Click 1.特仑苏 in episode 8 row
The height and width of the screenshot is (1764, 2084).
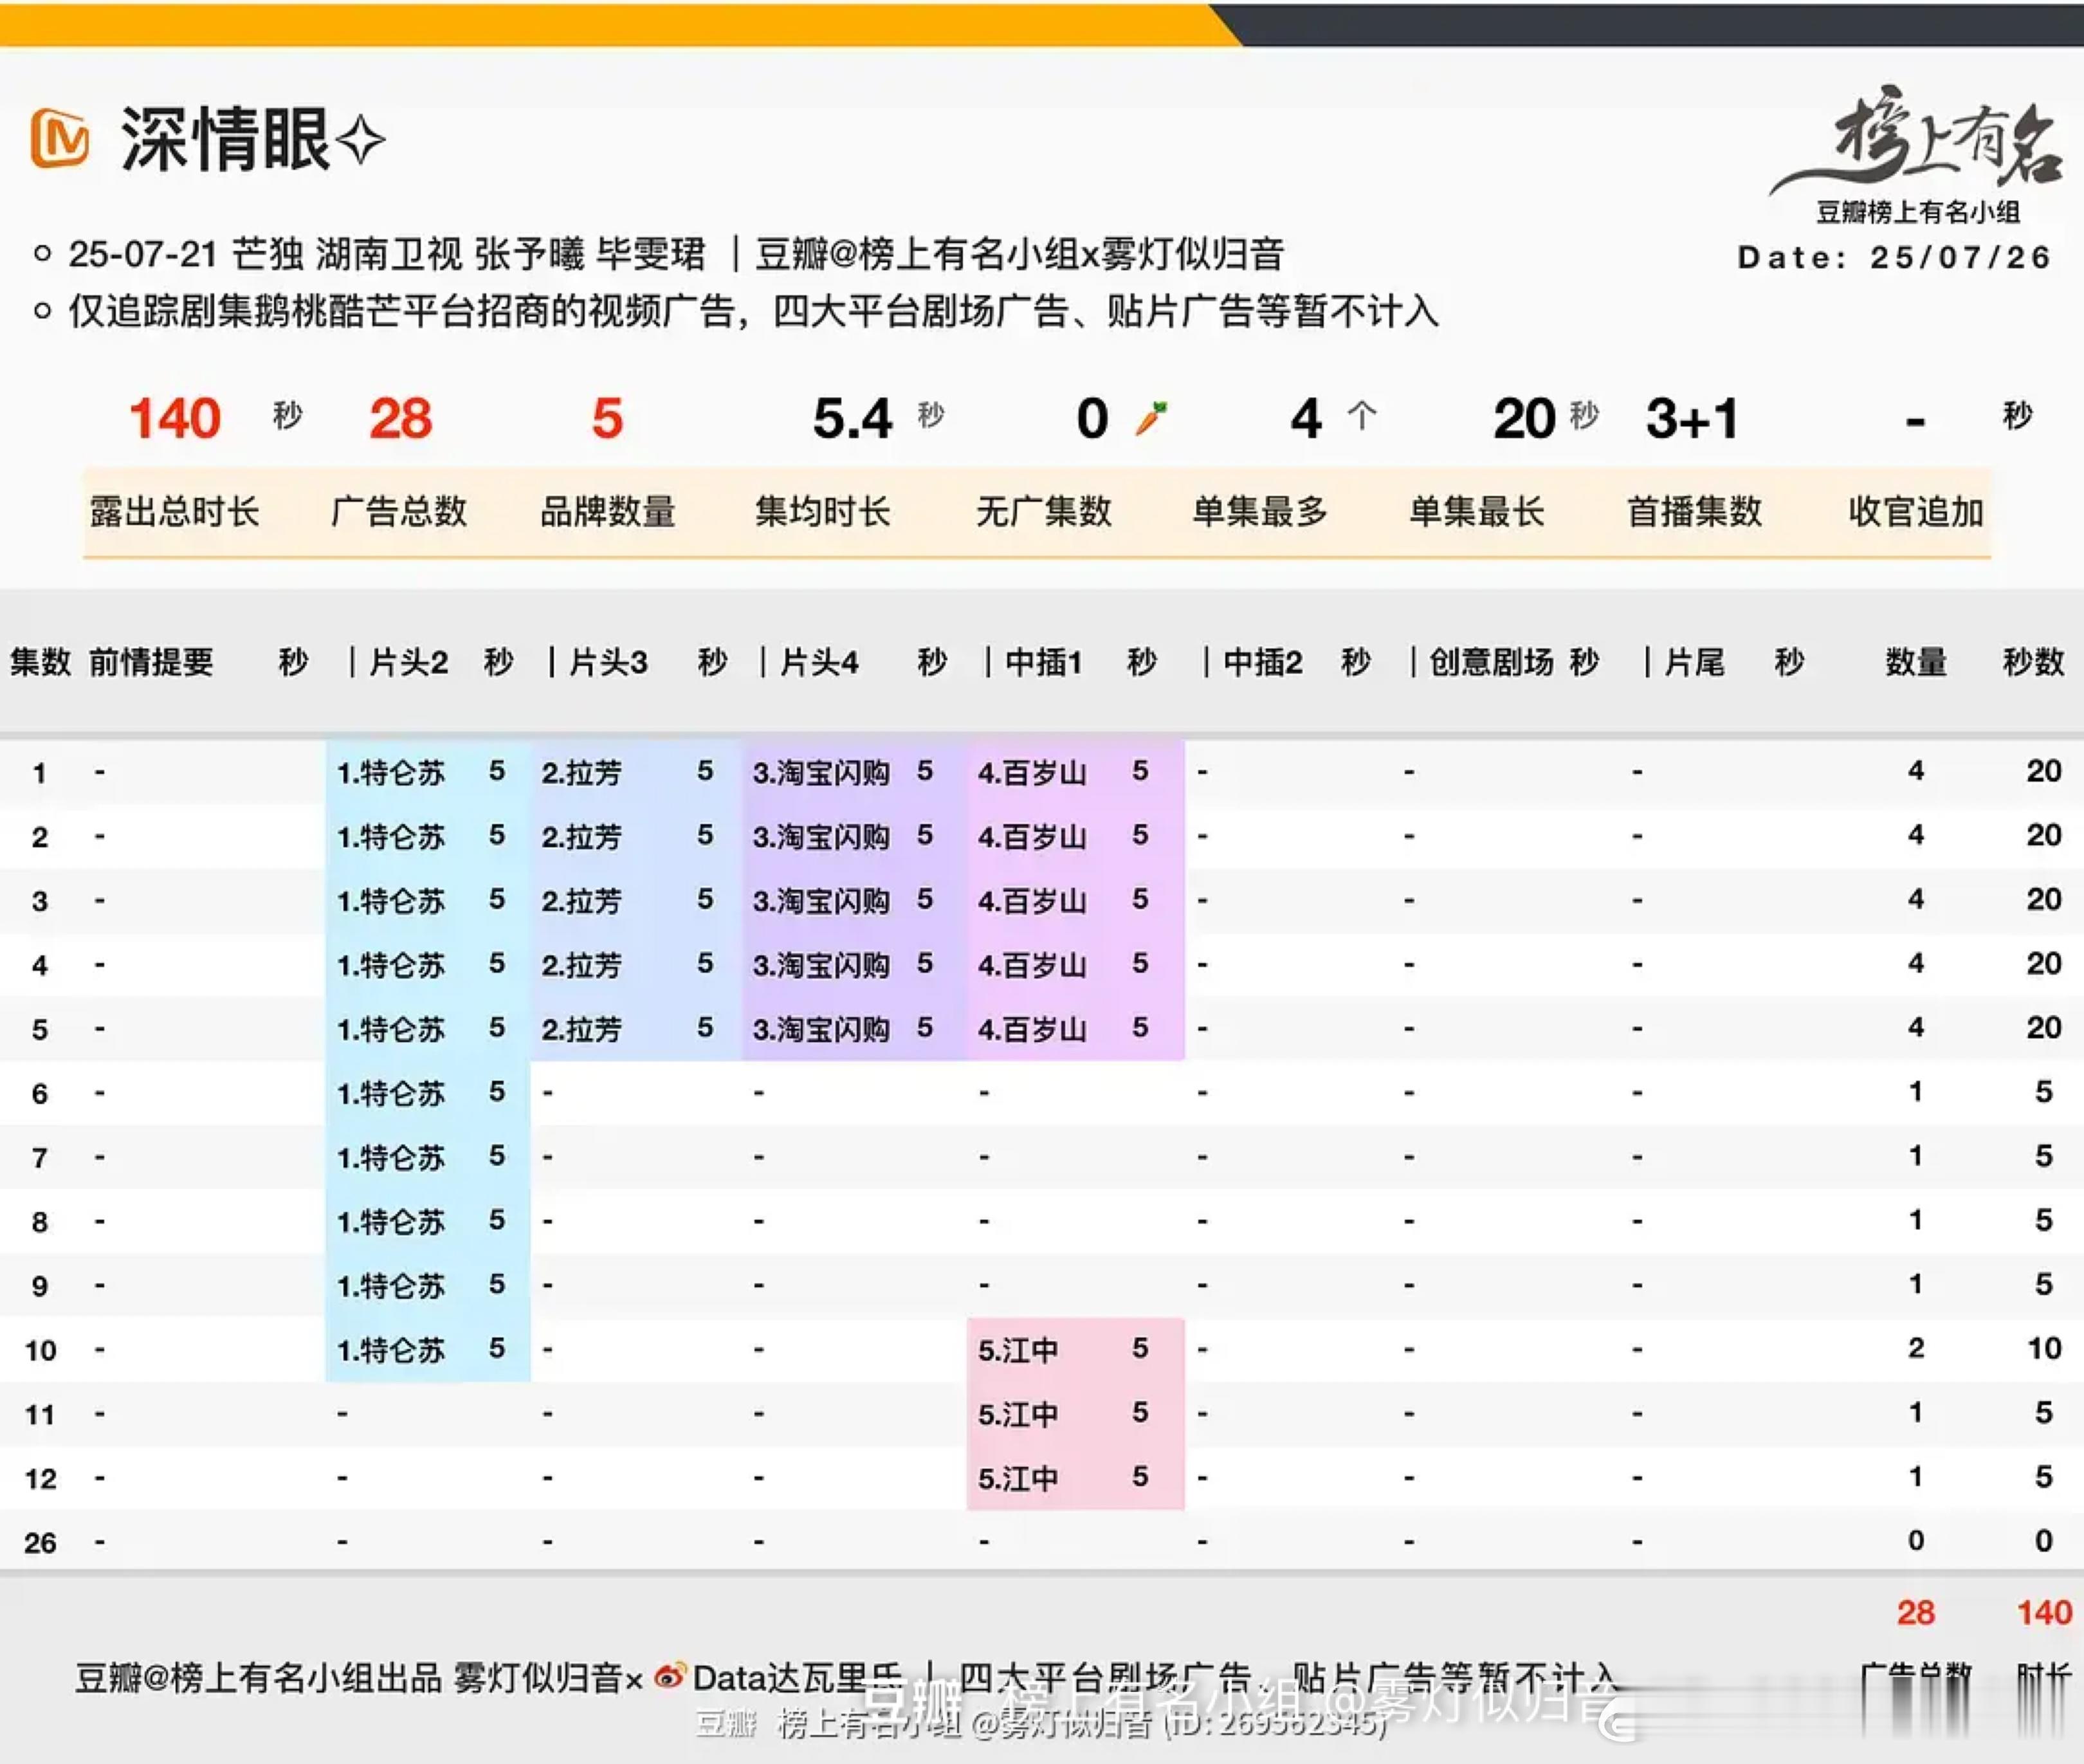pyautogui.click(x=390, y=1221)
